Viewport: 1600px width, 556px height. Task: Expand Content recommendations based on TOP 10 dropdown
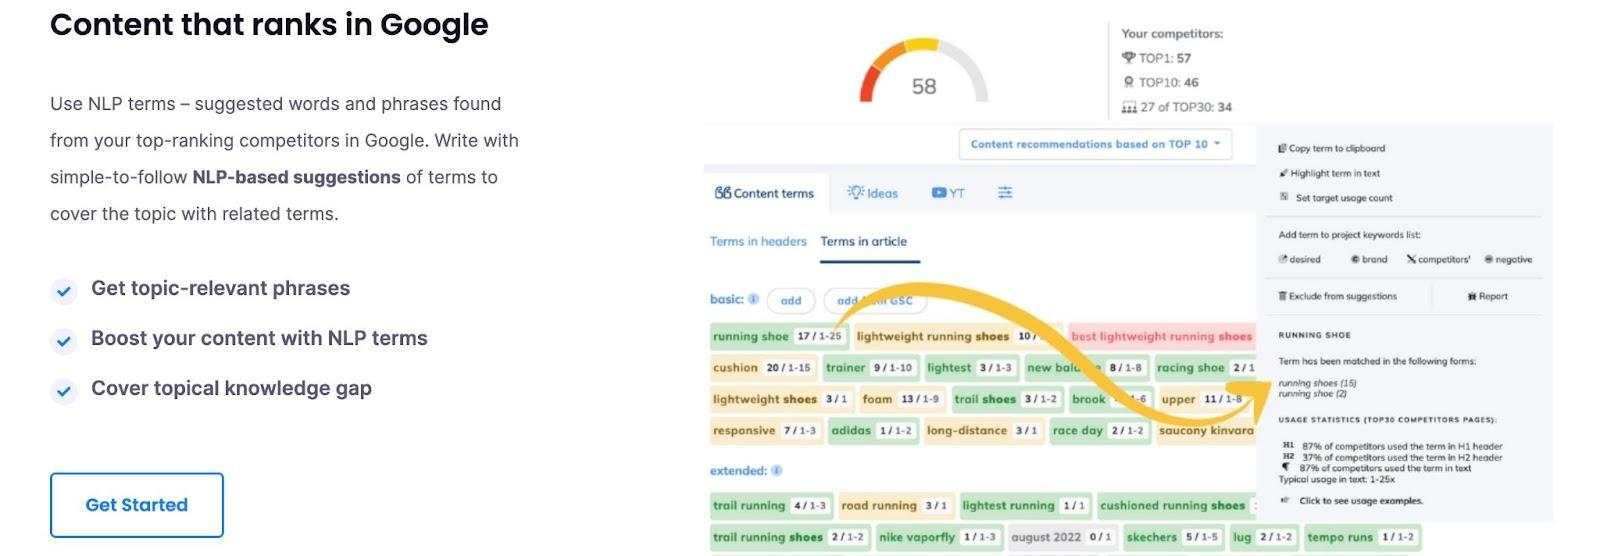pyautogui.click(x=1095, y=144)
